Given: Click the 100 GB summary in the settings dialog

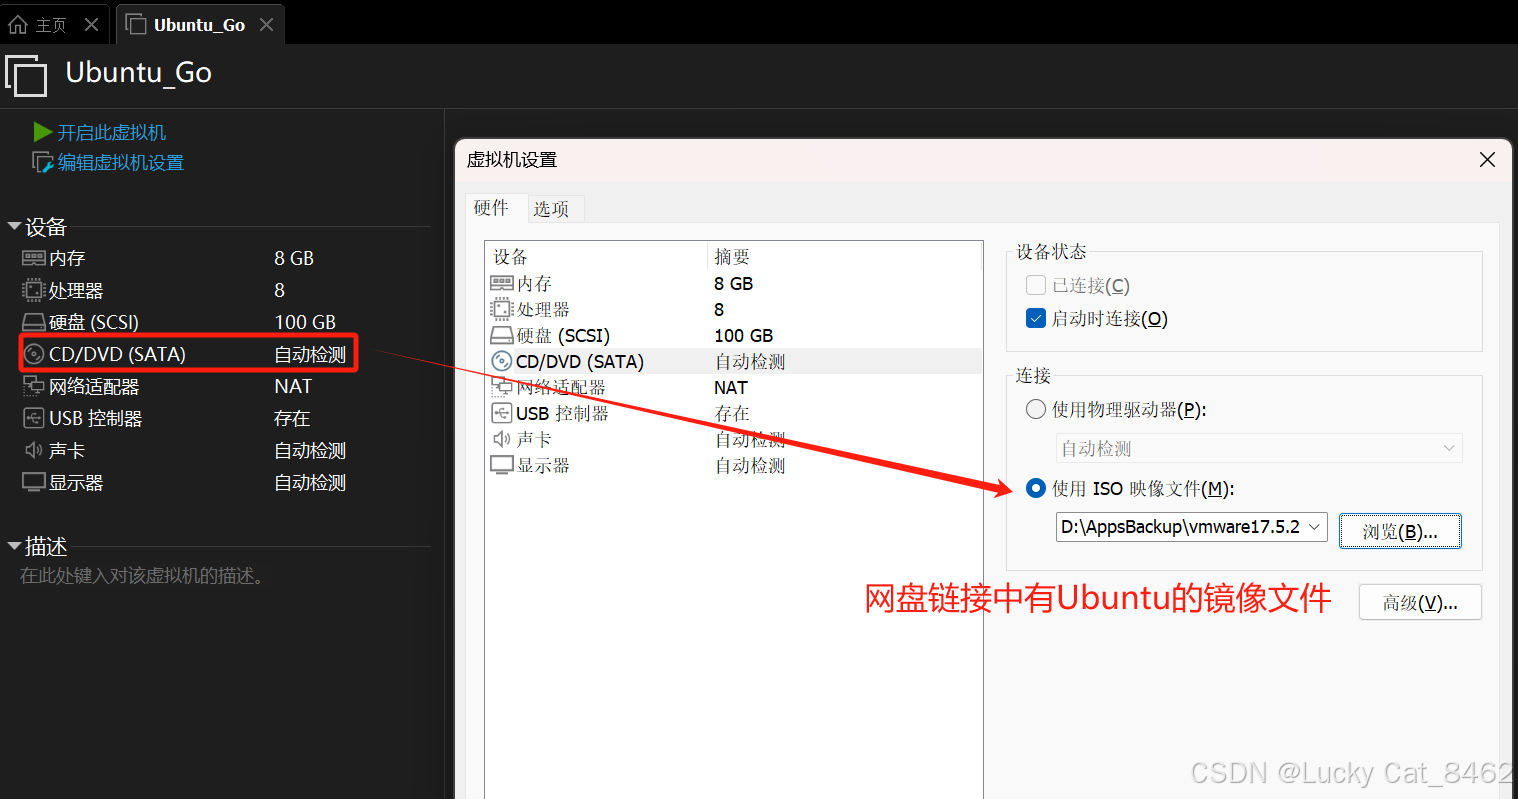Looking at the screenshot, I should [743, 336].
